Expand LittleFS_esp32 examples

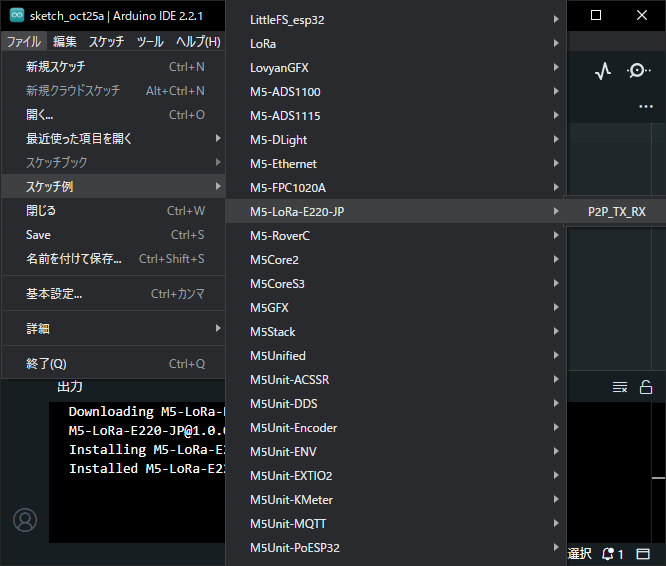(x=396, y=20)
